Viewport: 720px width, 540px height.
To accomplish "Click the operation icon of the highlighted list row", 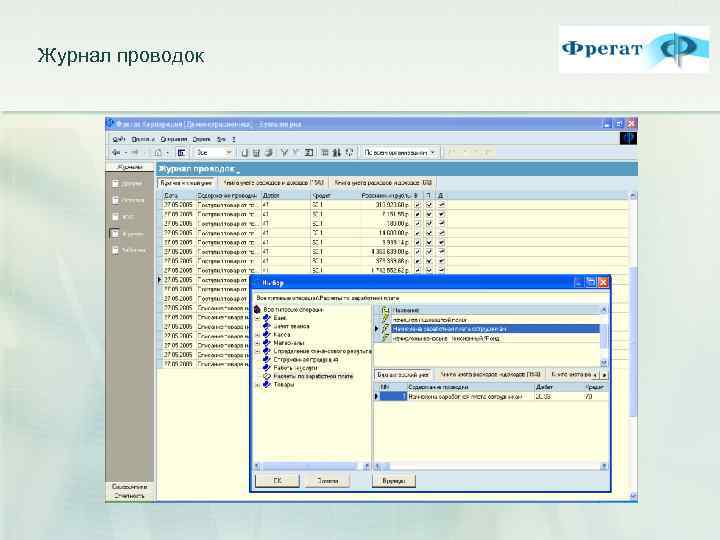I will [386, 329].
